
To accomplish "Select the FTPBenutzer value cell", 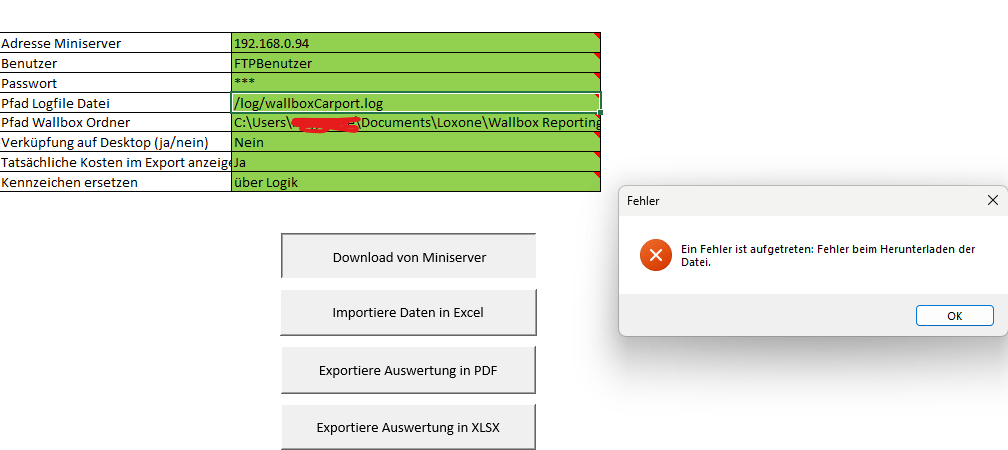I will coord(415,63).
